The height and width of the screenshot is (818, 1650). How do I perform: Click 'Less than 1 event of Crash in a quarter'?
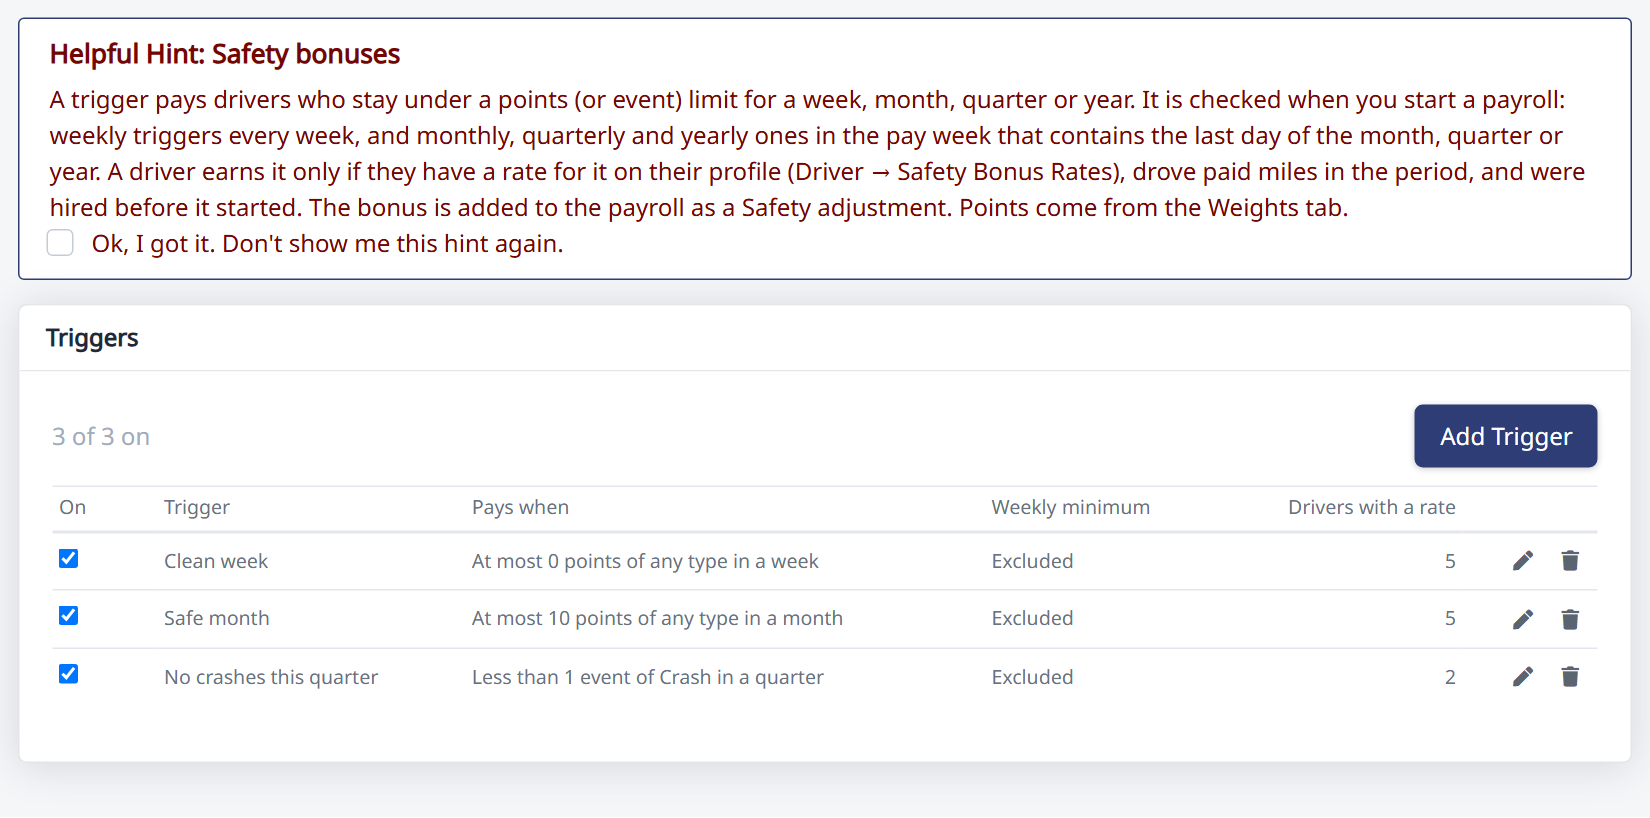click(648, 677)
